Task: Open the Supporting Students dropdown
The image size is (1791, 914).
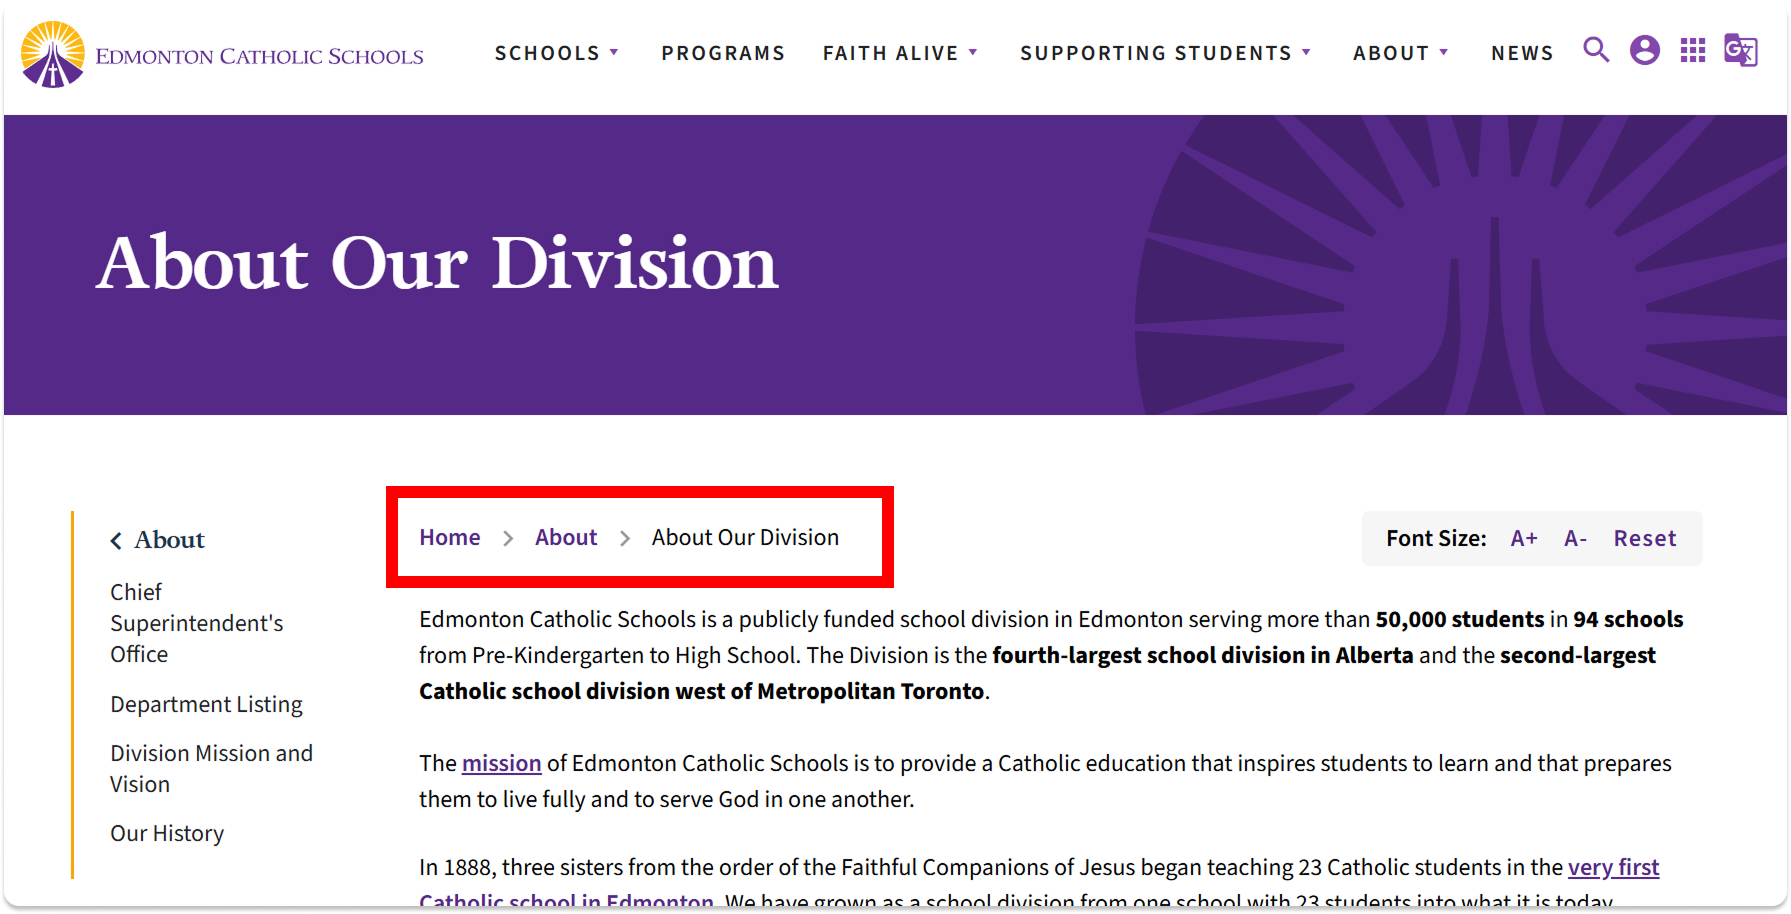Action: (x=1165, y=53)
